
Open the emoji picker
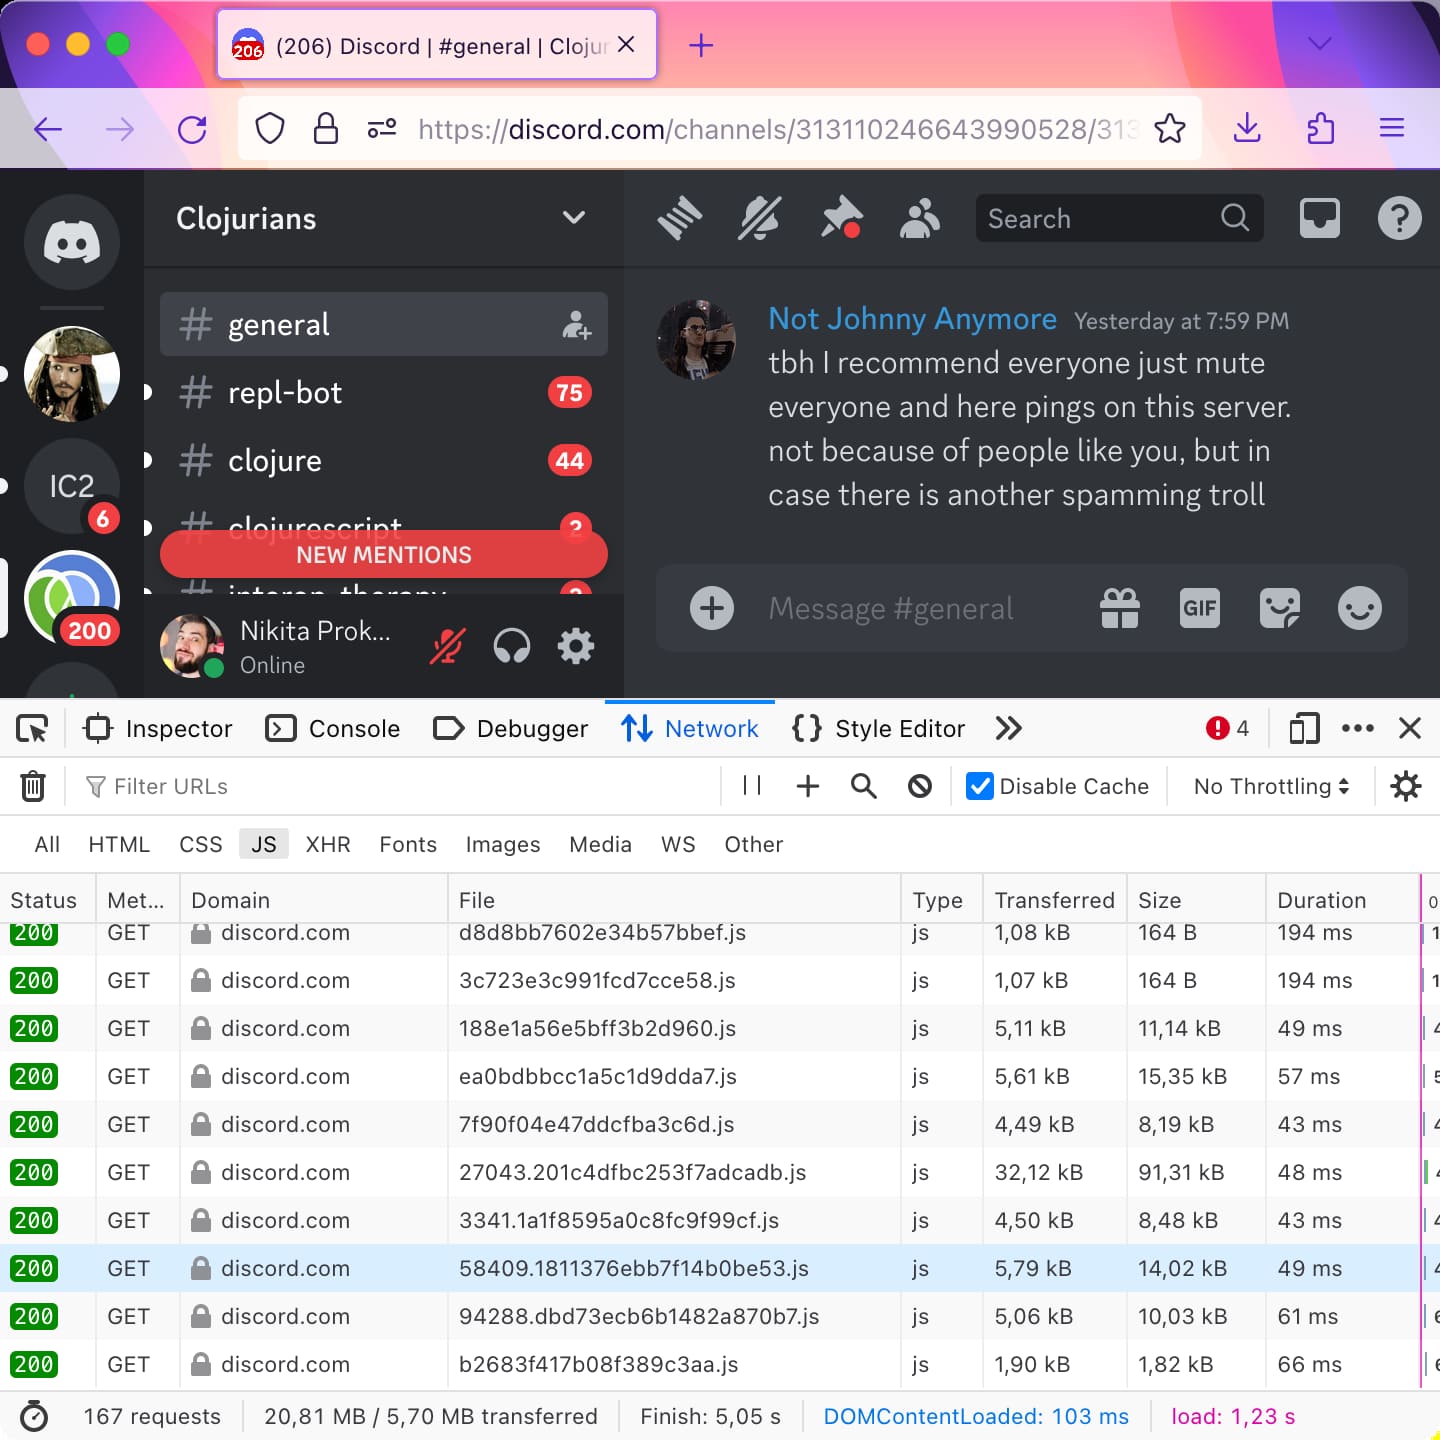point(1359,608)
